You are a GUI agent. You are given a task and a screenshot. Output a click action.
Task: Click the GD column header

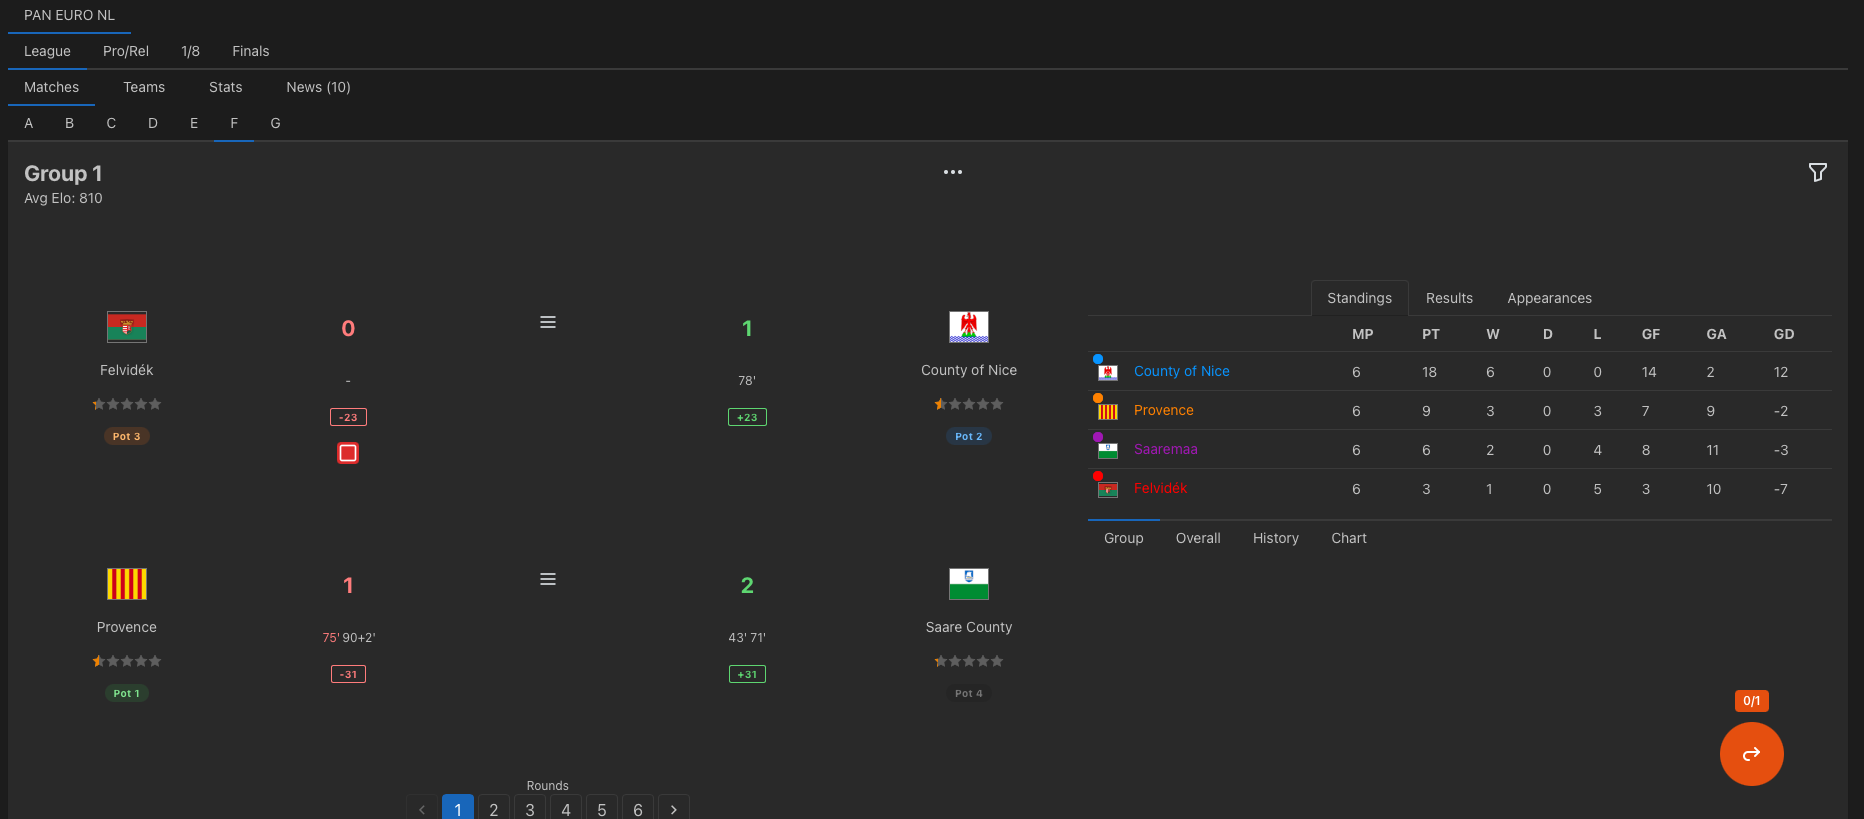pos(1784,334)
